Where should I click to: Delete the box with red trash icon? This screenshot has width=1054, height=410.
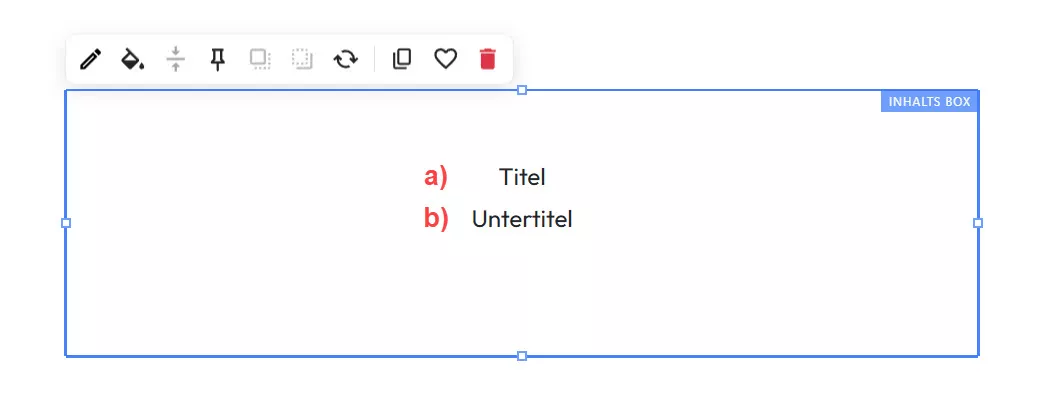pos(488,60)
